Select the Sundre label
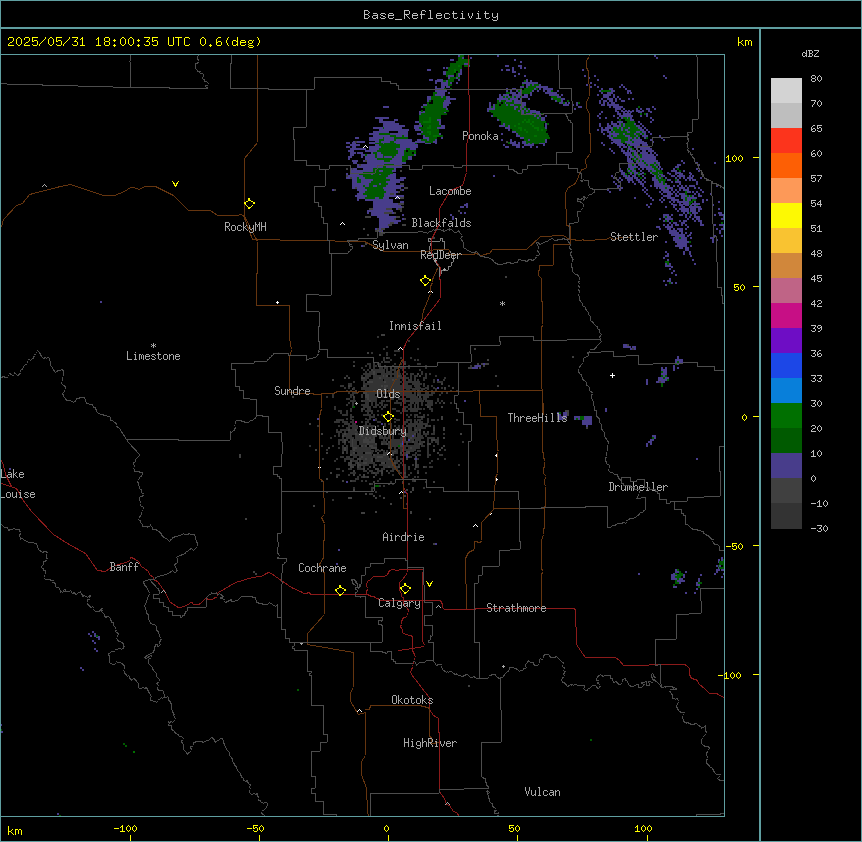This screenshot has width=862, height=842. tap(292, 391)
